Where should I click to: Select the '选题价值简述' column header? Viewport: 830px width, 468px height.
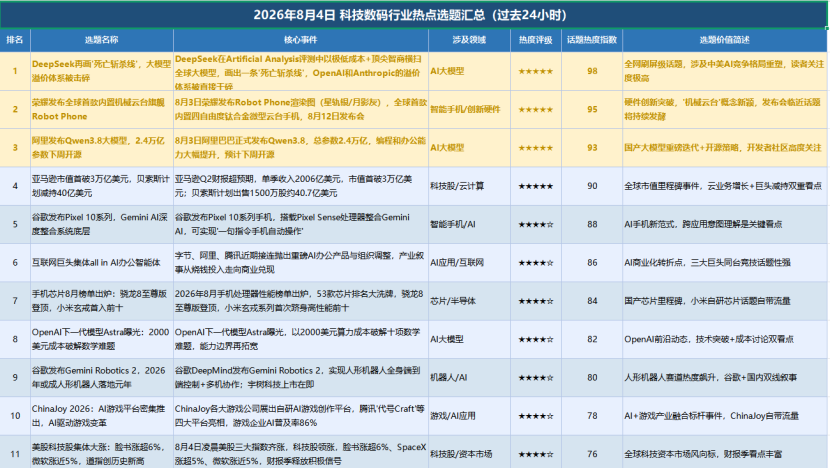725,40
